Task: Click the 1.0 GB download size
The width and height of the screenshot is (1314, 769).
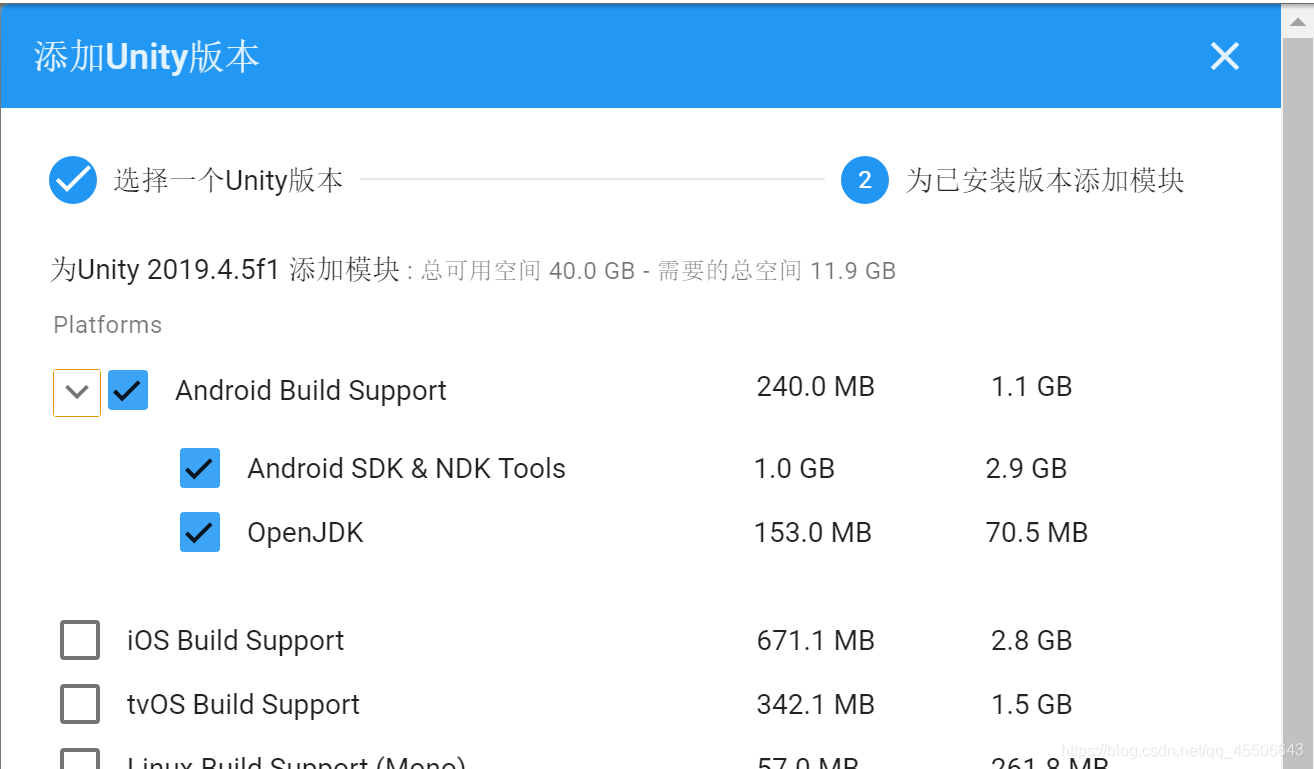Action: (x=794, y=468)
